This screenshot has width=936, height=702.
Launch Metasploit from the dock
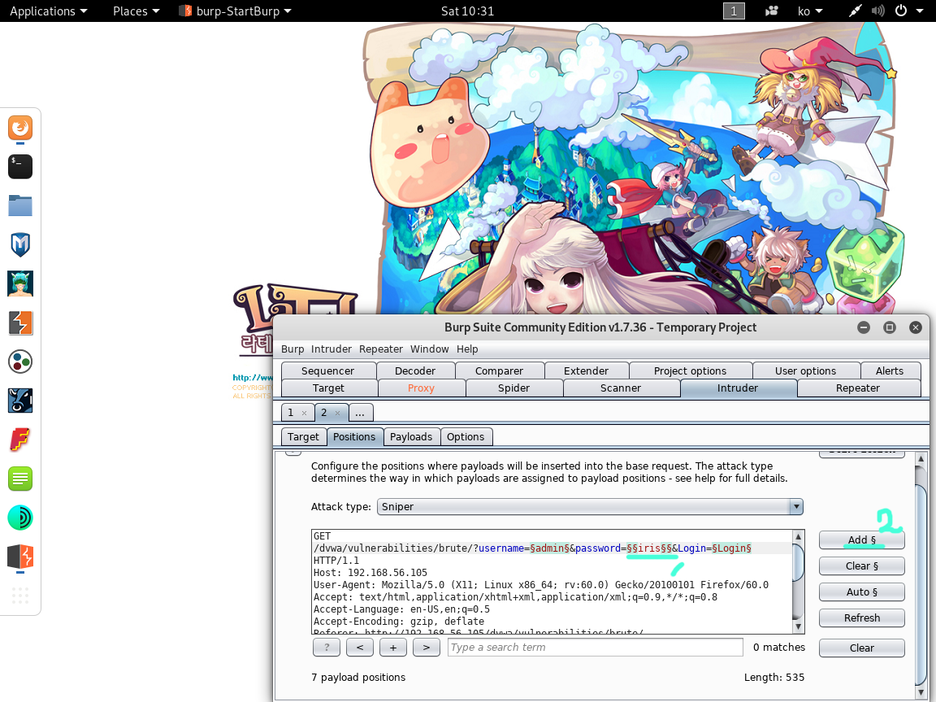(x=20, y=245)
